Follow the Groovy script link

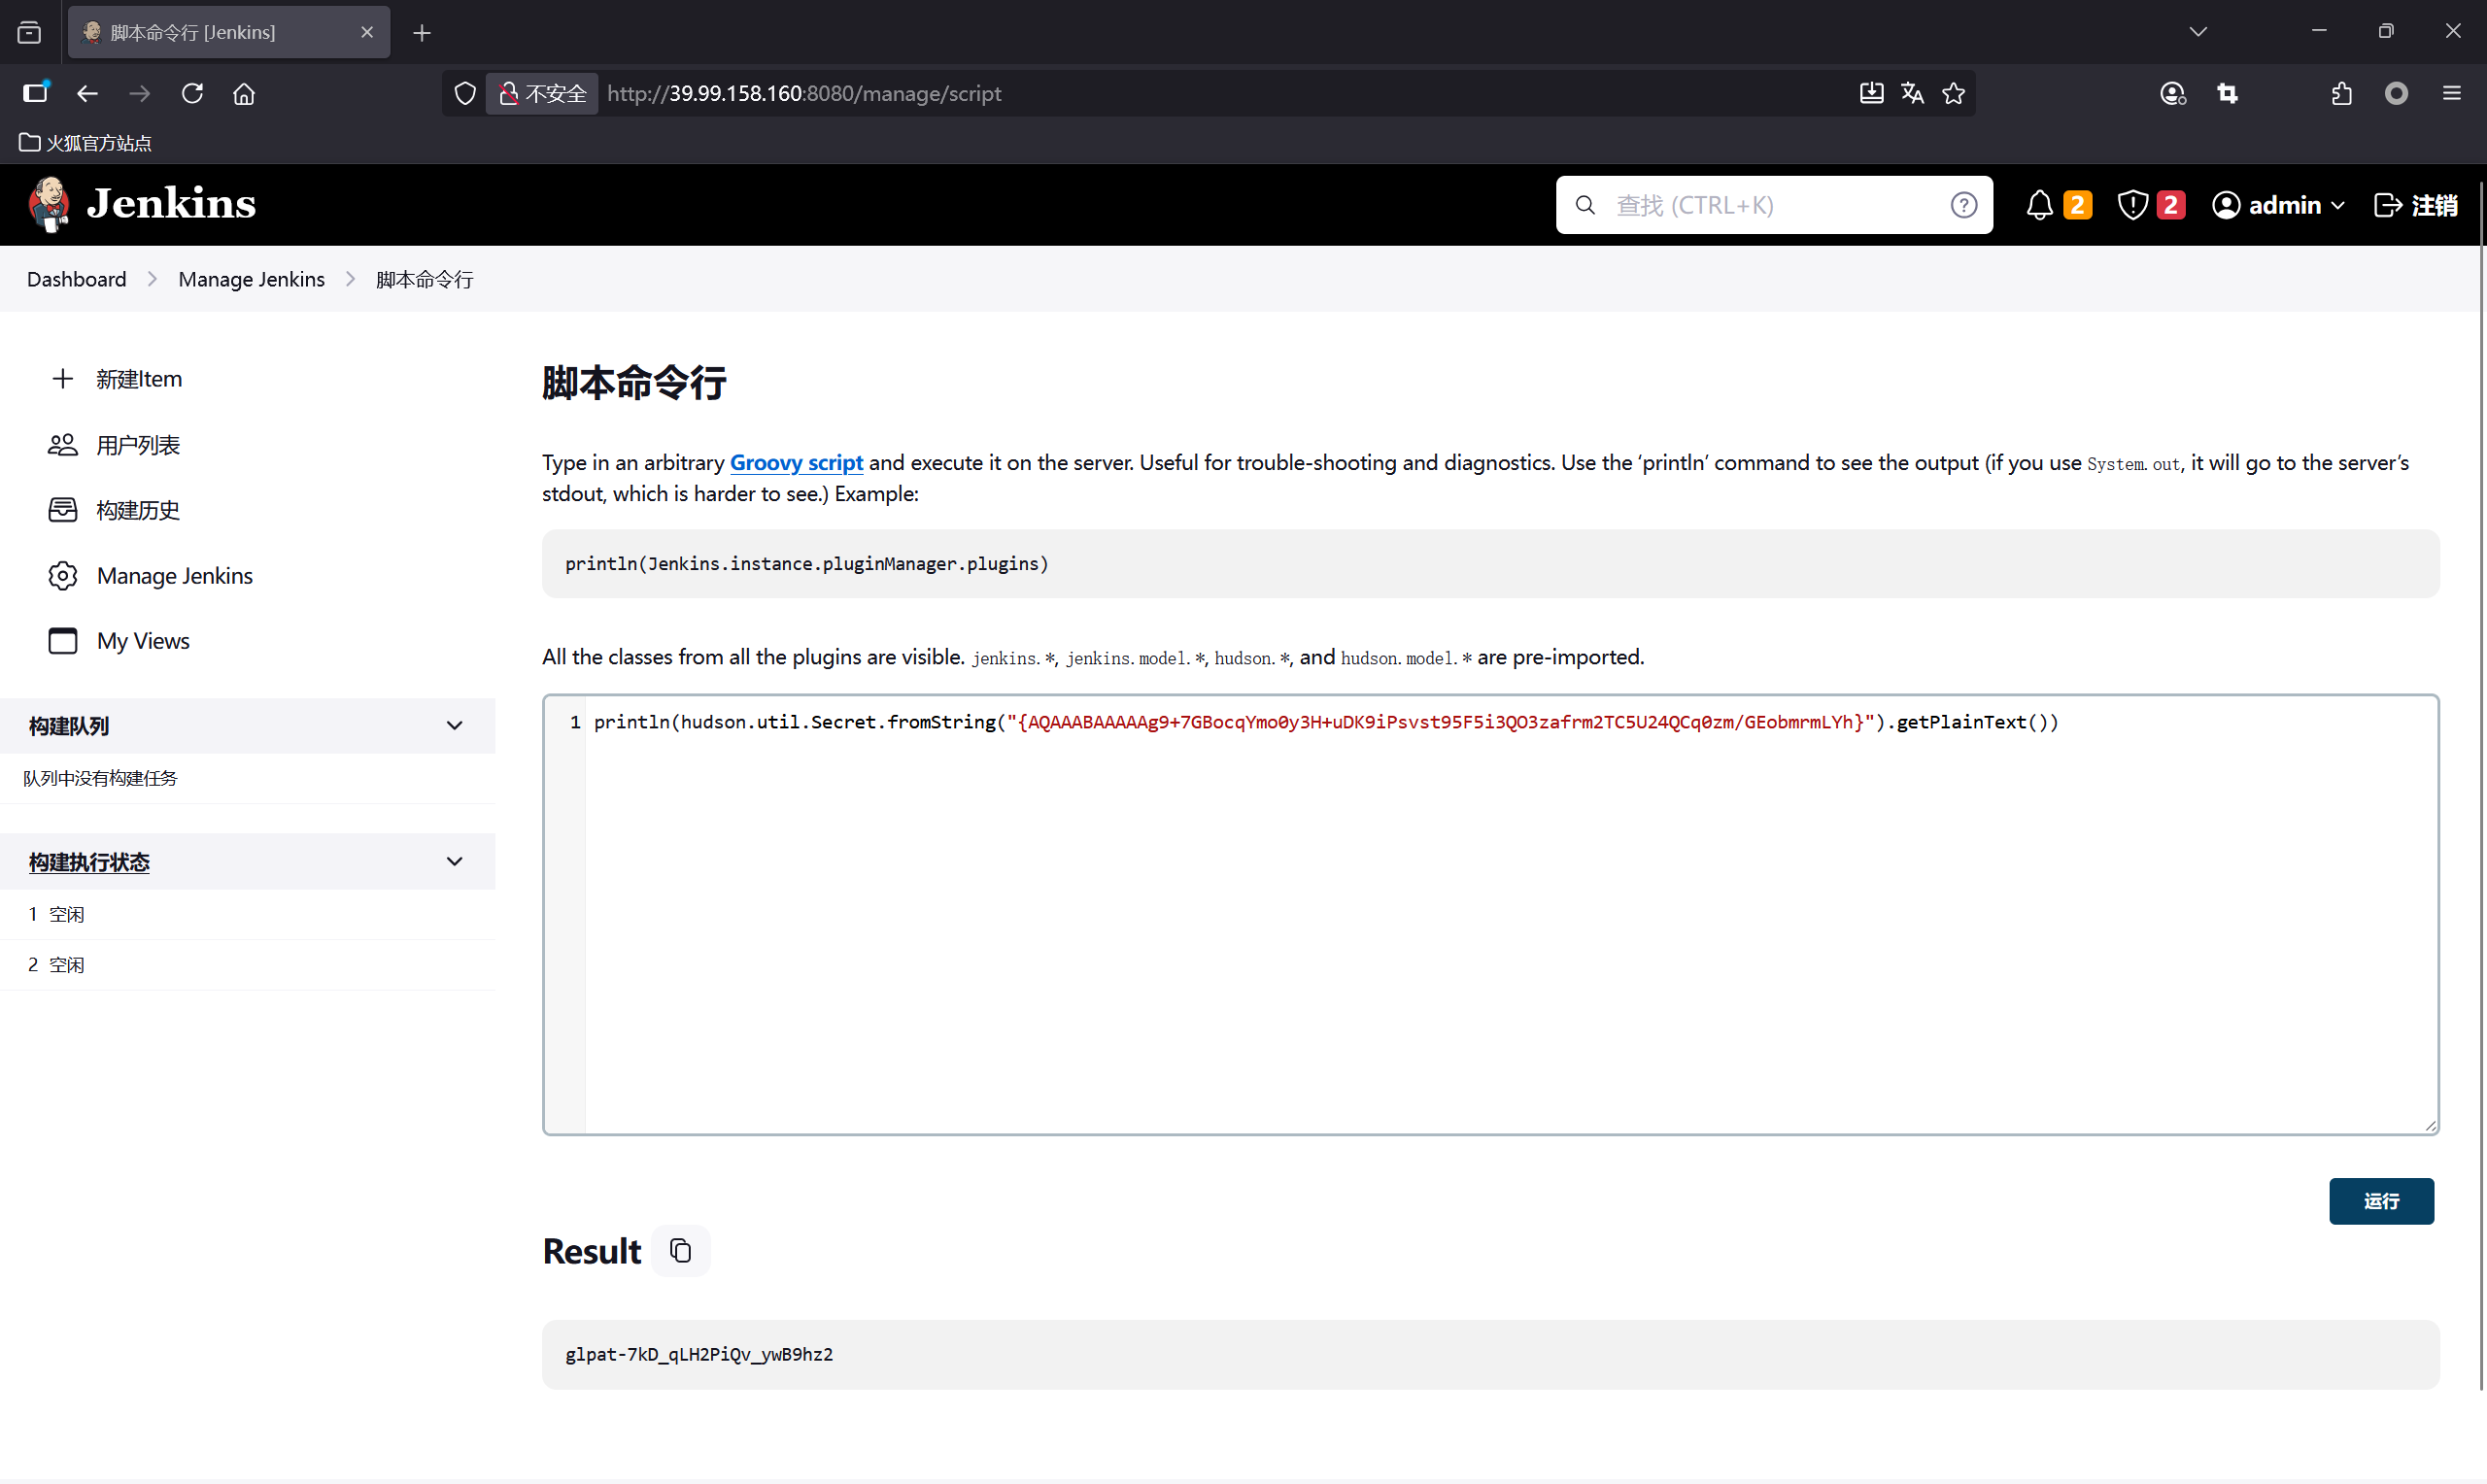click(796, 462)
